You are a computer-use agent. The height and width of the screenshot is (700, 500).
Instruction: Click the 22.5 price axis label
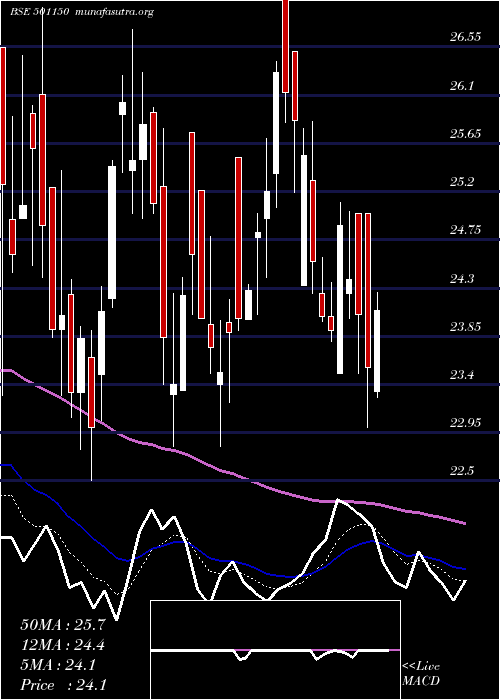coord(461,471)
